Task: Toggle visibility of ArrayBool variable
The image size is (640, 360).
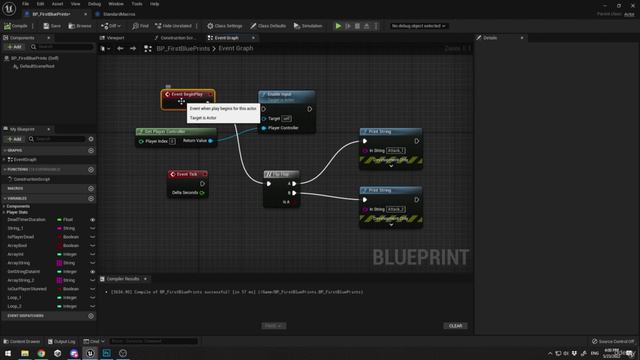Action: pos(93,246)
